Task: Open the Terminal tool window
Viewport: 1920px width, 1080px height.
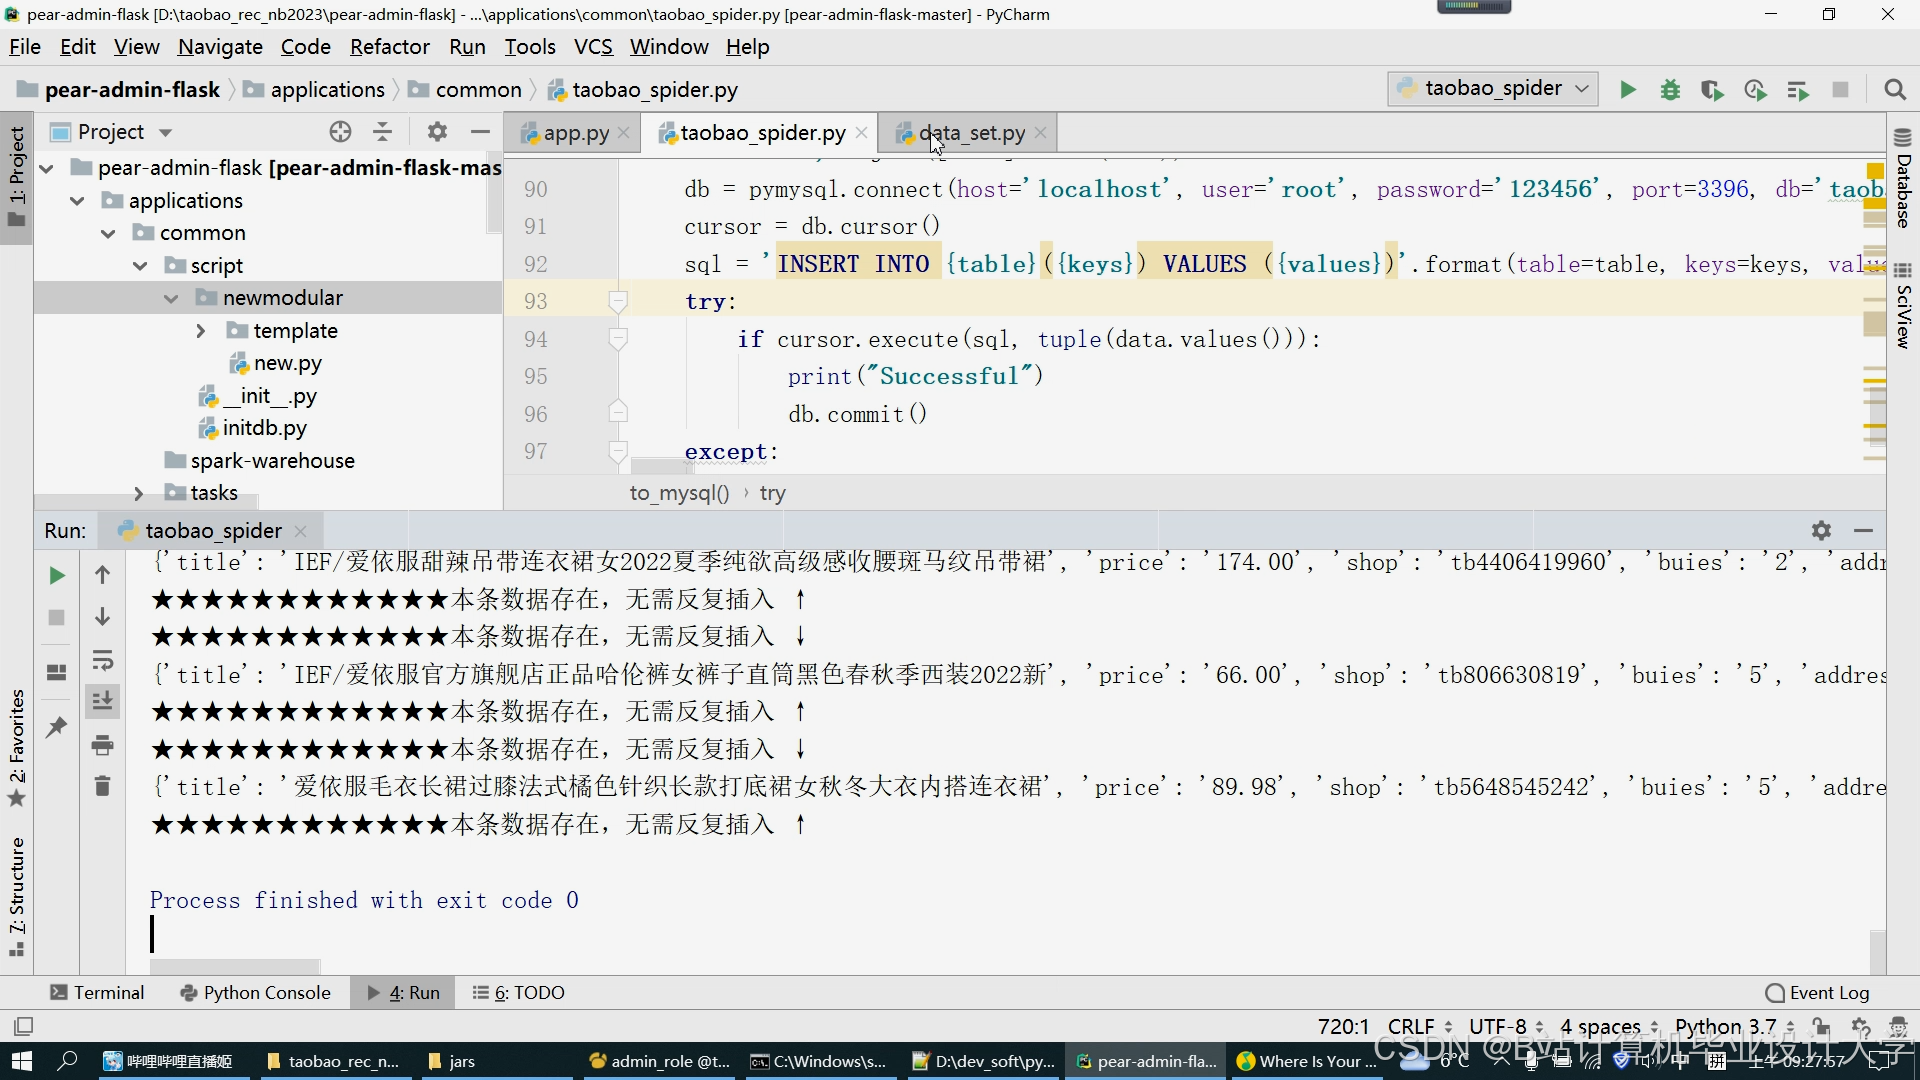Action: pos(97,992)
